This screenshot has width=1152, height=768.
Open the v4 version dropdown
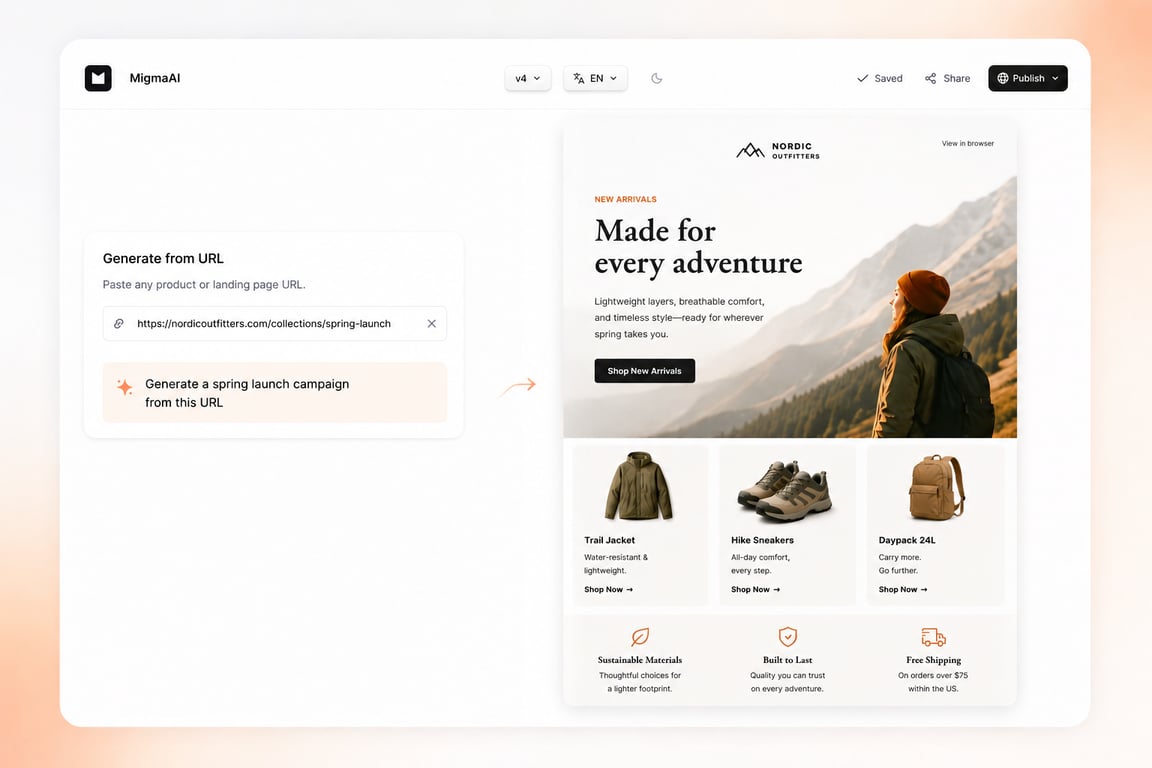click(528, 78)
